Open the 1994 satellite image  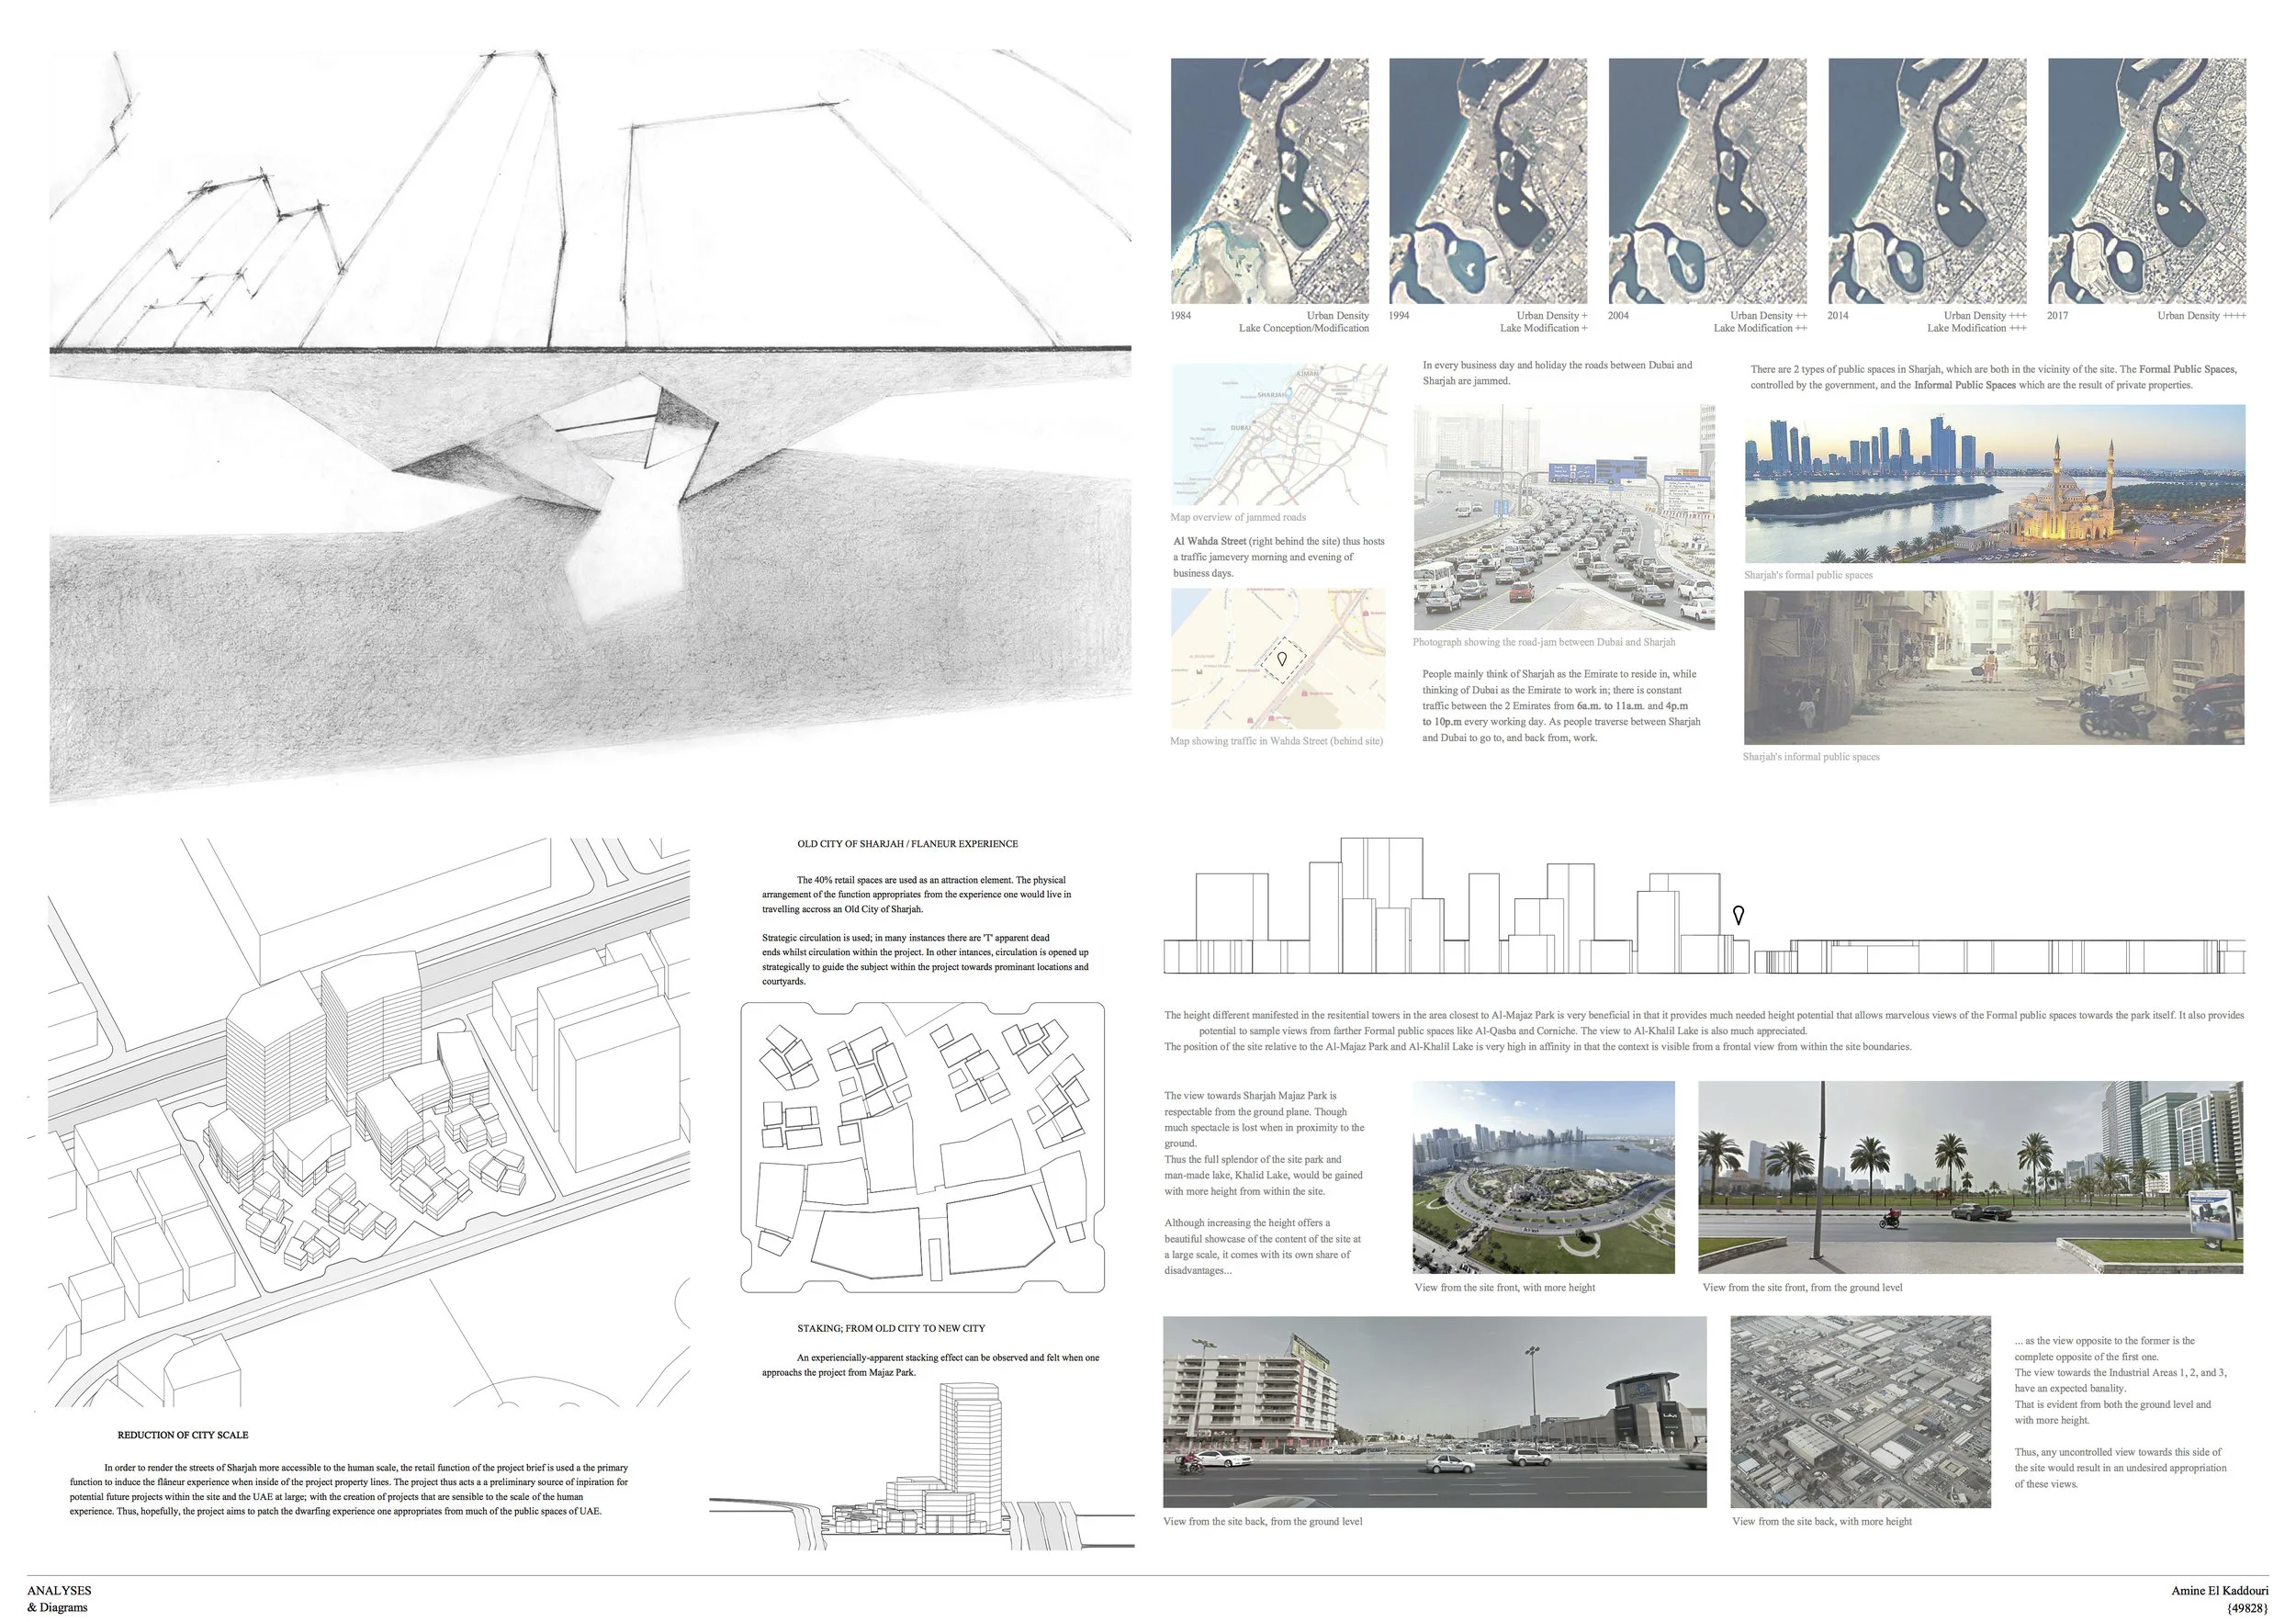click(x=1487, y=181)
